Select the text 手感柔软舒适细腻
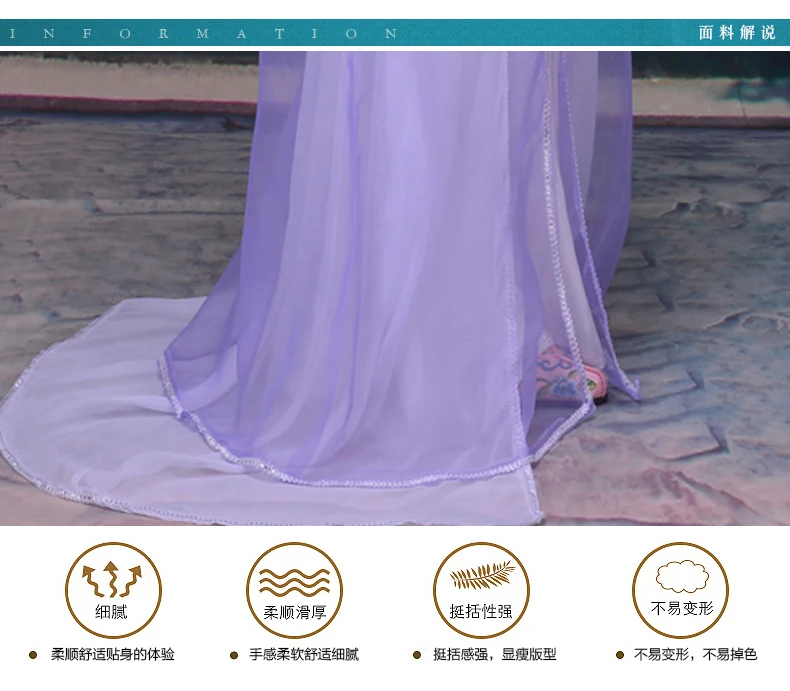Screen dimensions: 790x691 click(x=304, y=654)
